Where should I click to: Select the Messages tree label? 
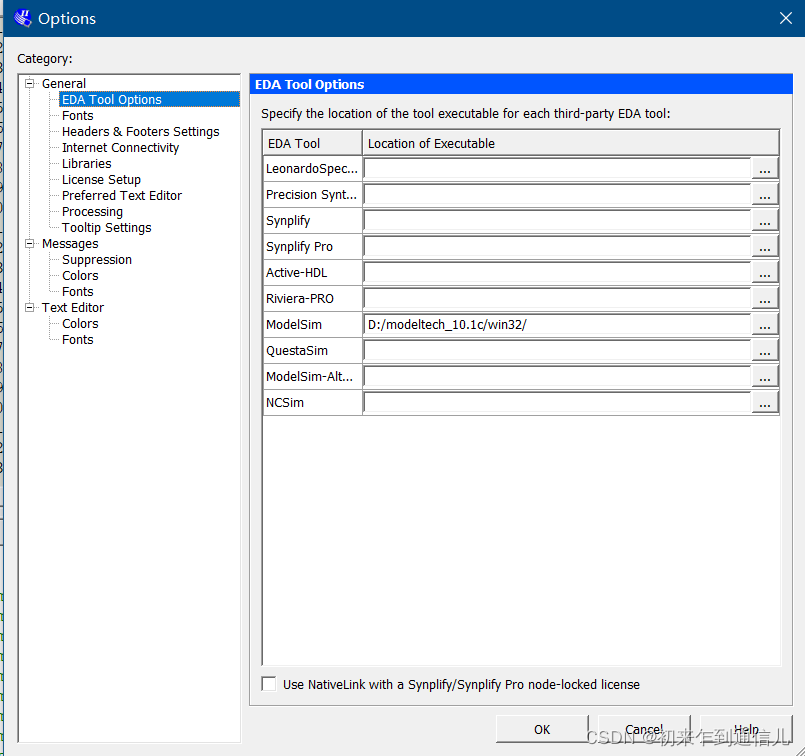pos(70,243)
